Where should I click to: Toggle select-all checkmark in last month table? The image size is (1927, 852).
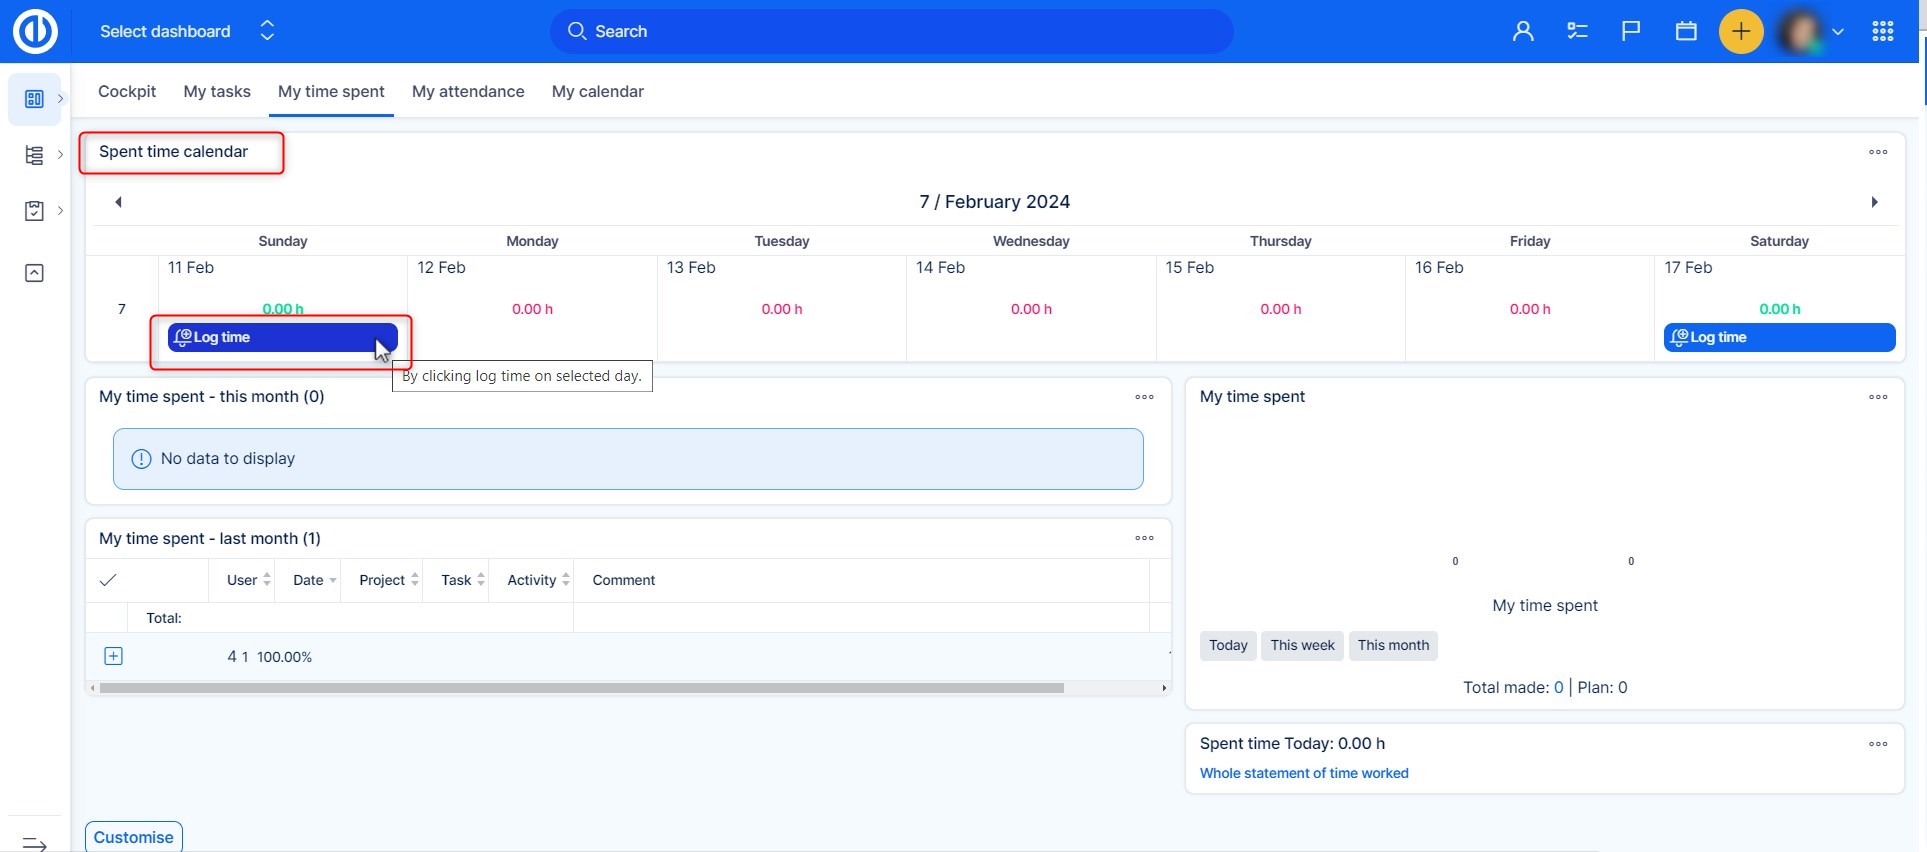pyautogui.click(x=109, y=580)
